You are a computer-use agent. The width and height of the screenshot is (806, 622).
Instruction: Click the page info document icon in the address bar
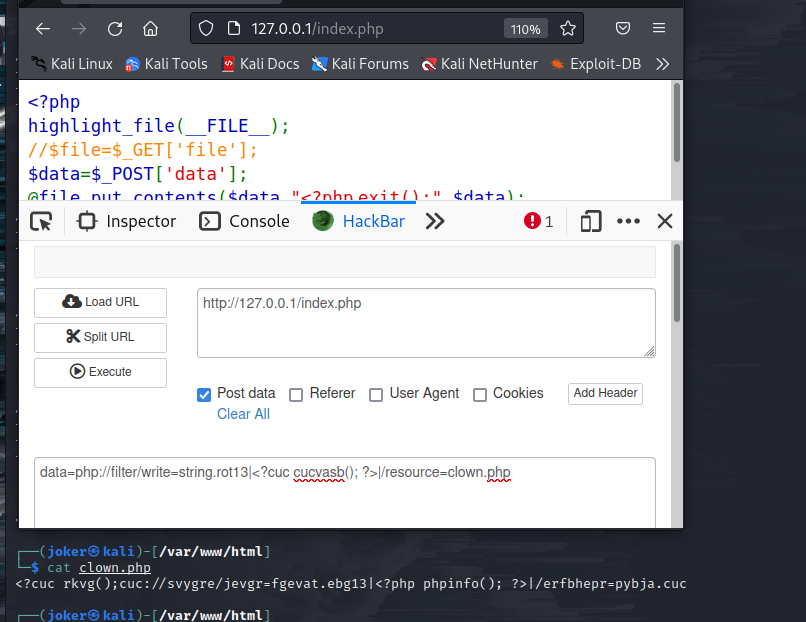(x=234, y=28)
